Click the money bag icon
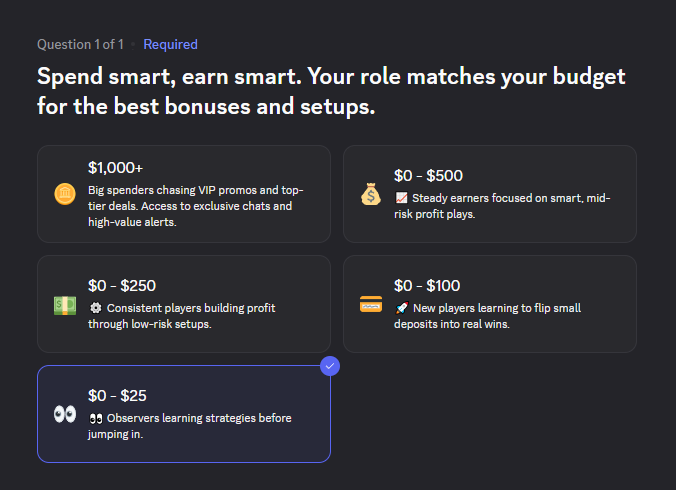Screen dimensions: 676x490 pyautogui.click(x=371, y=194)
